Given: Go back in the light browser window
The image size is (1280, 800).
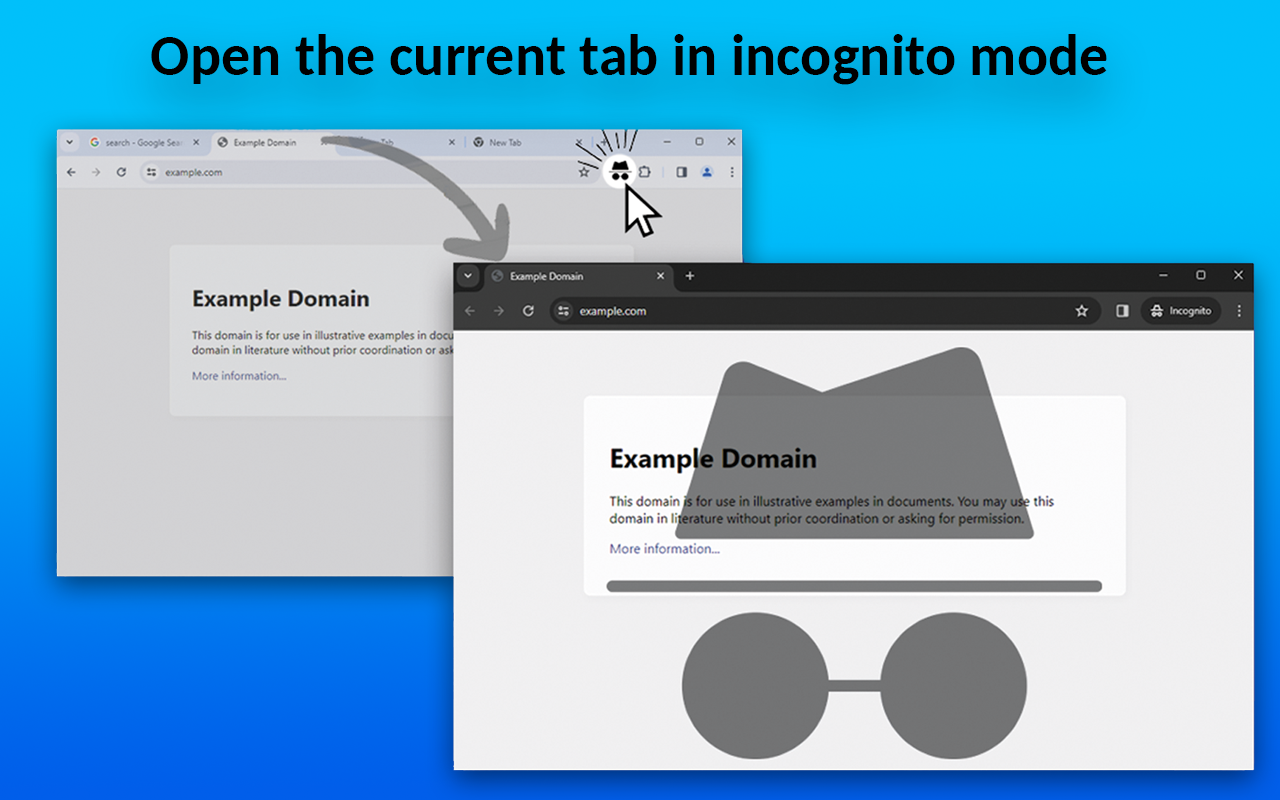Looking at the screenshot, I should point(71,172).
